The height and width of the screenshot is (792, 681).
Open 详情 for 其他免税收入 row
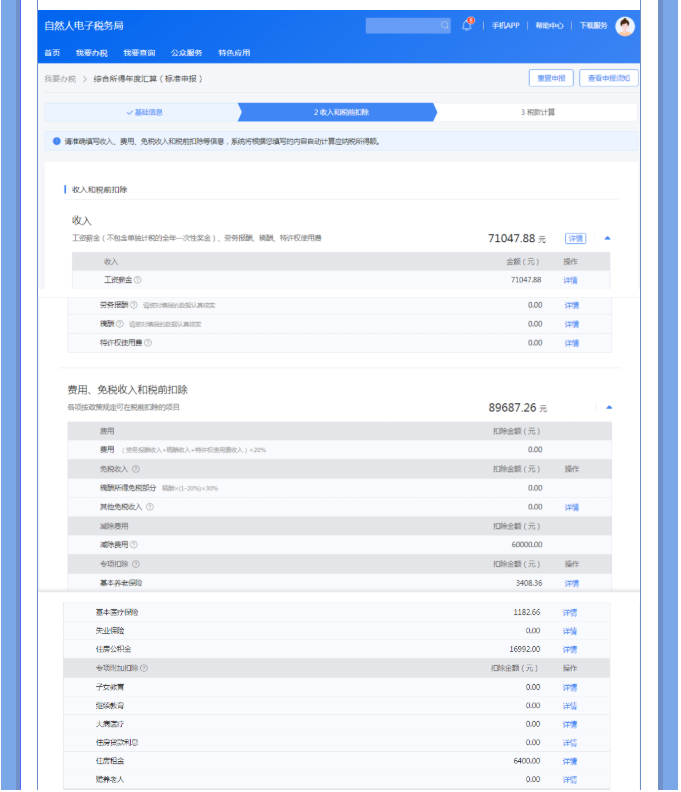572,508
